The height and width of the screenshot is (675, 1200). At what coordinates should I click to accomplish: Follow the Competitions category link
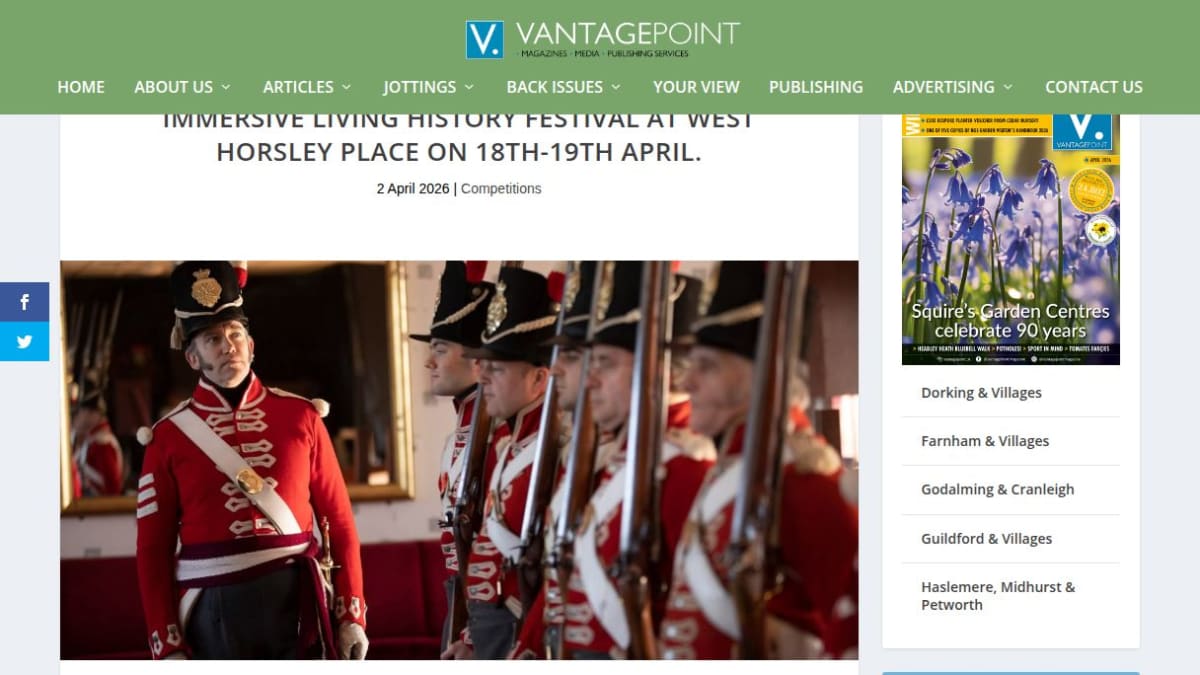tap(501, 188)
